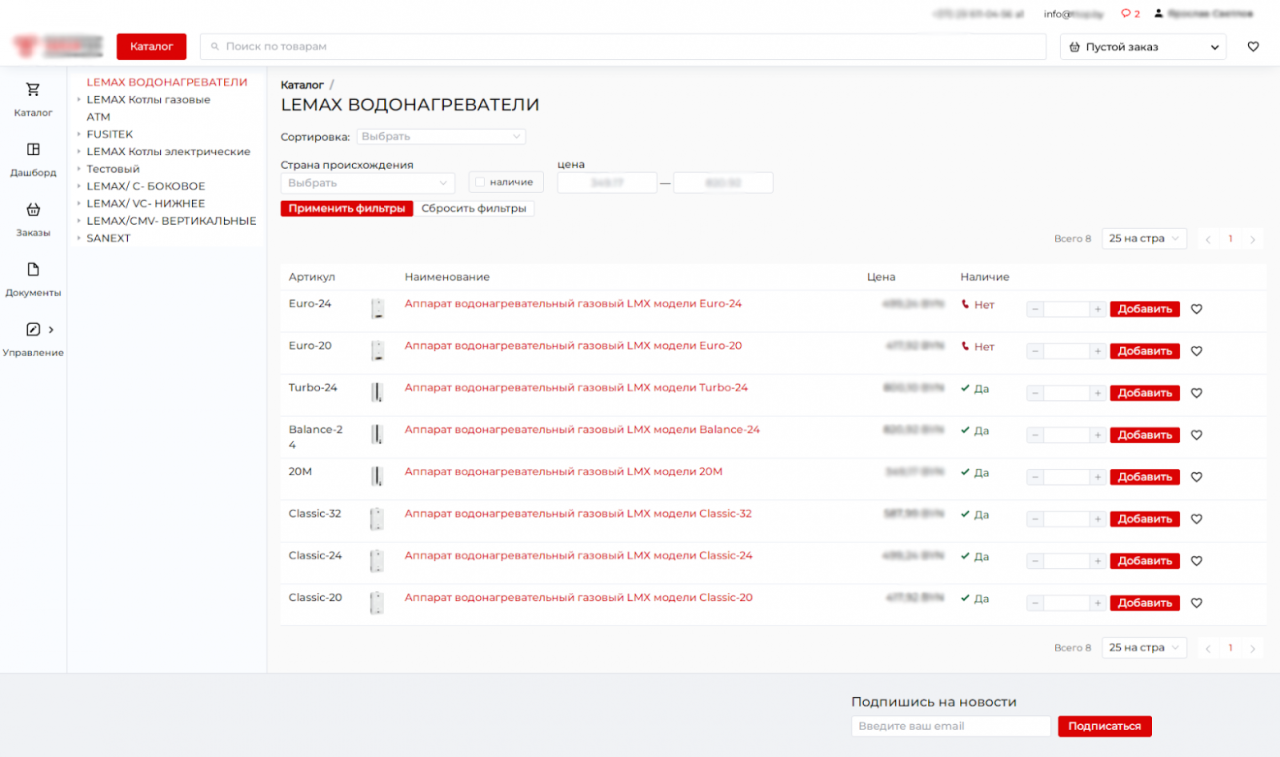The height and width of the screenshot is (757, 1280).
Task: Click the Подписаться button
Action: [x=1105, y=727]
